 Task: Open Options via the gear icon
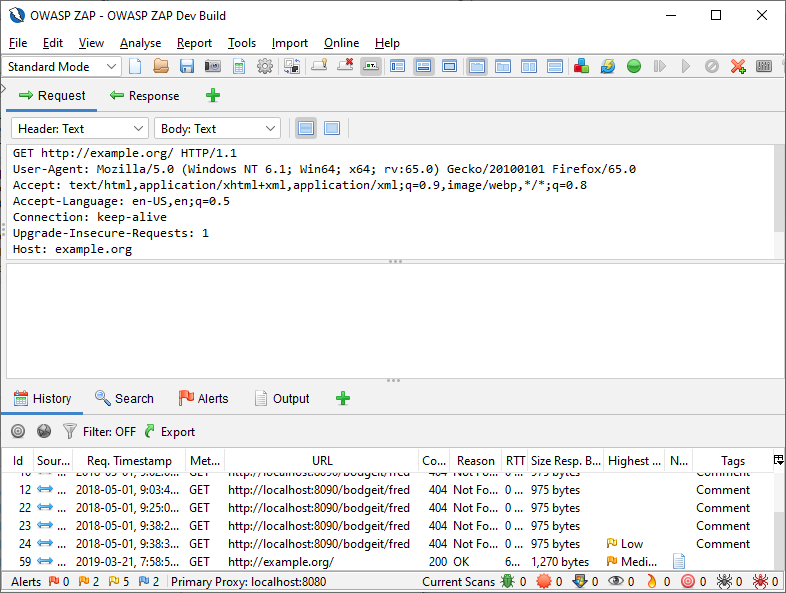tap(265, 67)
